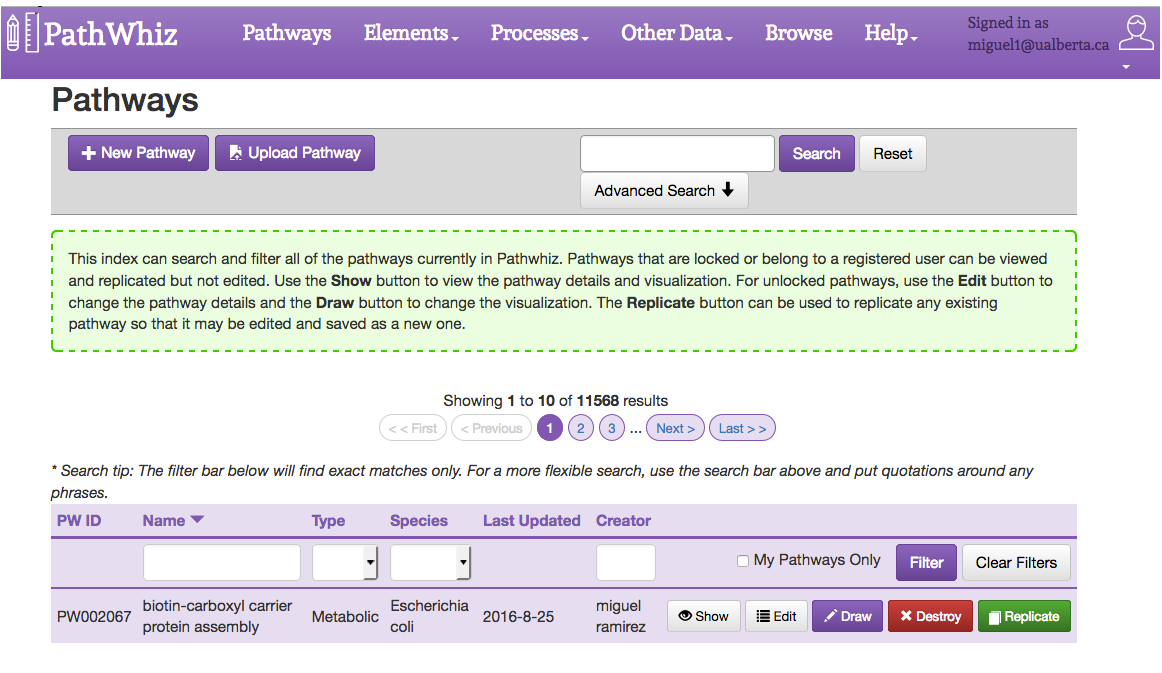Click the First page link
The image size is (1162, 673).
click(413, 428)
